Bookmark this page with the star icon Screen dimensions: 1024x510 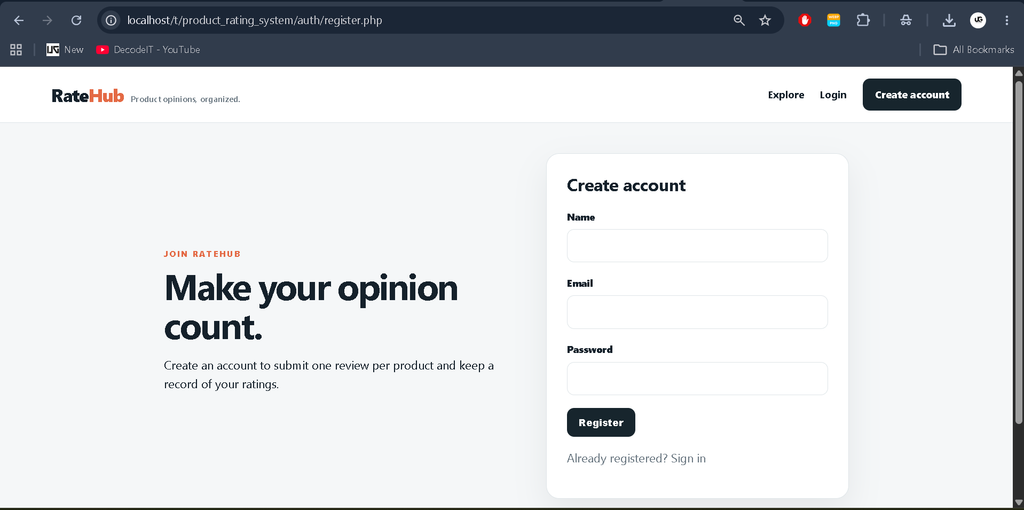tap(765, 20)
